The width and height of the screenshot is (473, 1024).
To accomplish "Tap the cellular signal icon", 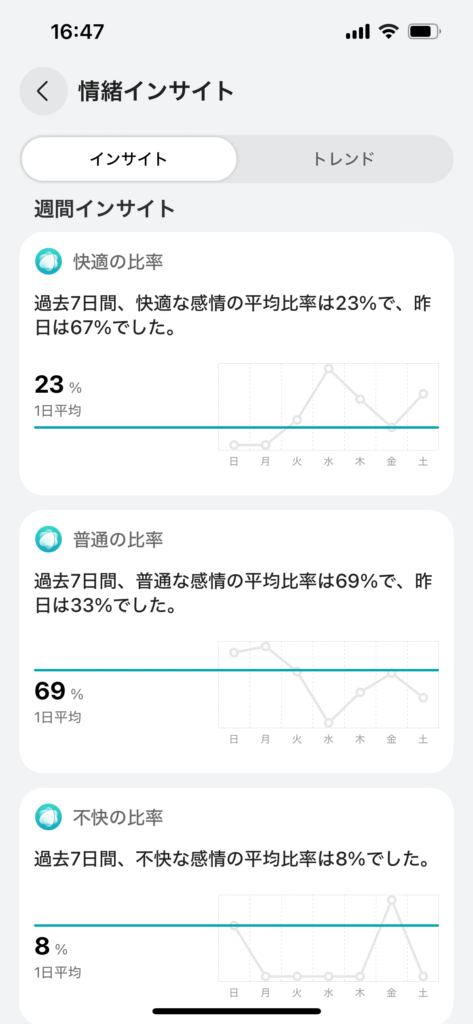I will 358,31.
